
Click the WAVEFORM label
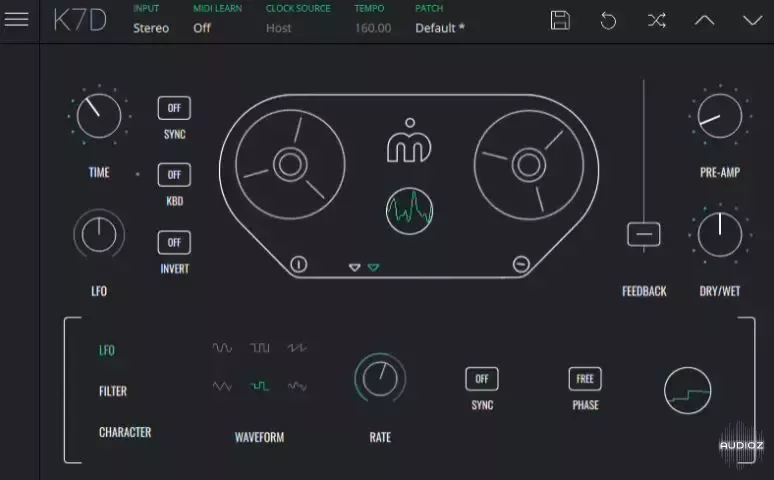(259, 437)
